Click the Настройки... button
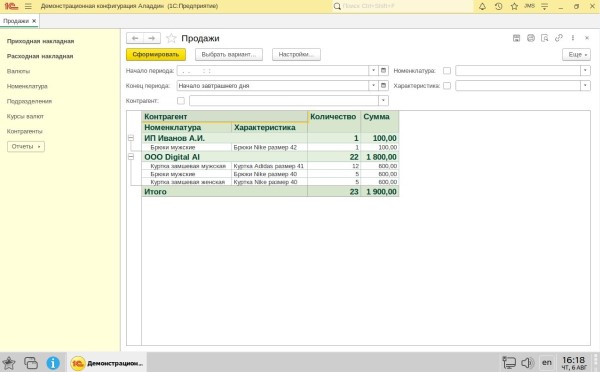 click(x=296, y=55)
